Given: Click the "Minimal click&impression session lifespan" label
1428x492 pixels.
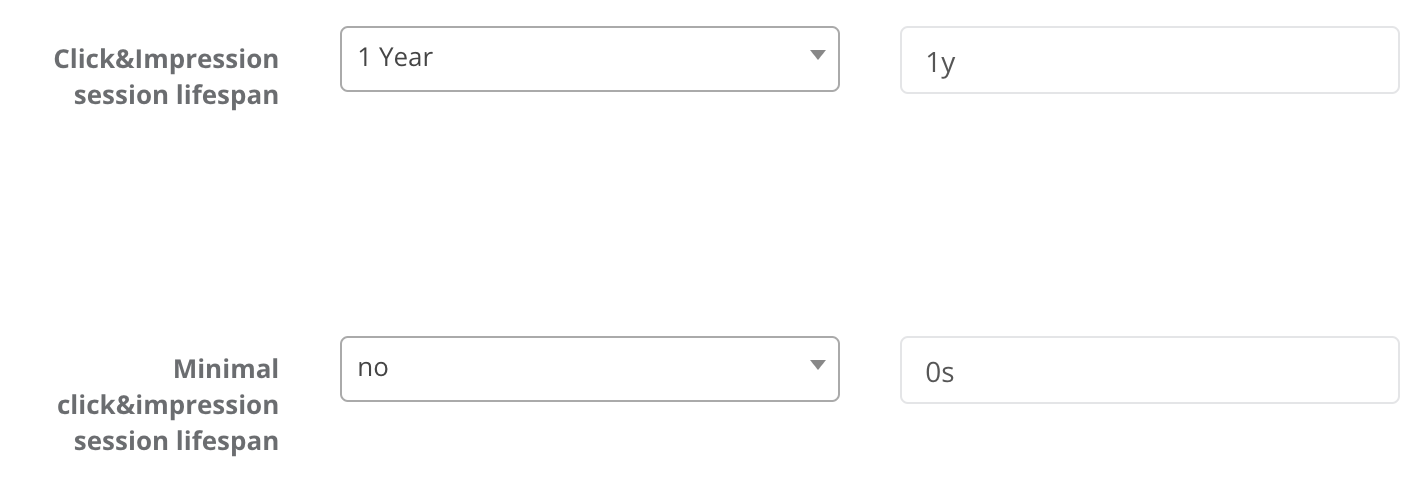Looking at the screenshot, I should 168,405.
